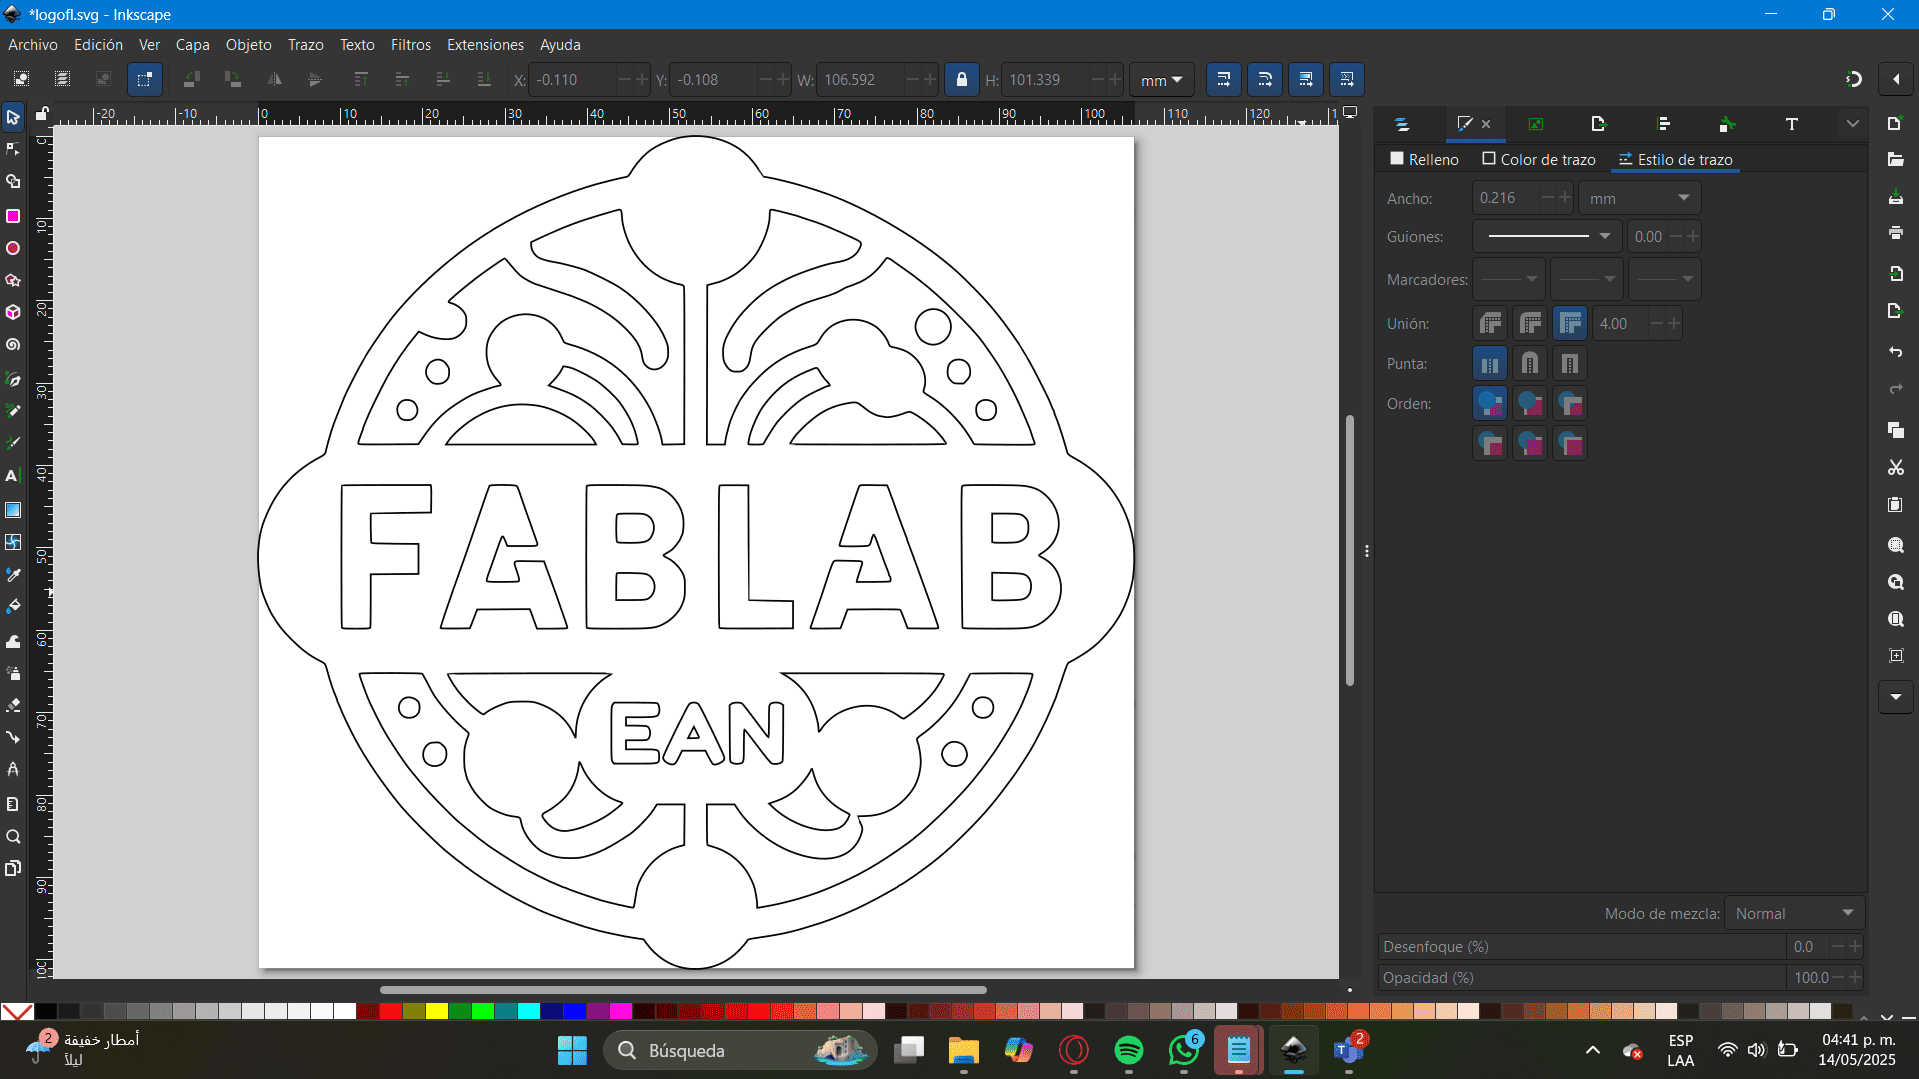
Task: Click the Save document icon
Action: coord(1895,197)
